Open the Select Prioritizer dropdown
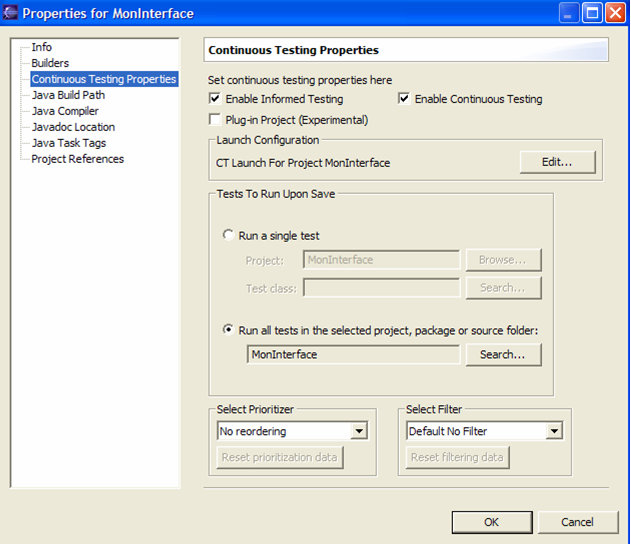The height and width of the screenshot is (544, 631). (x=358, y=431)
